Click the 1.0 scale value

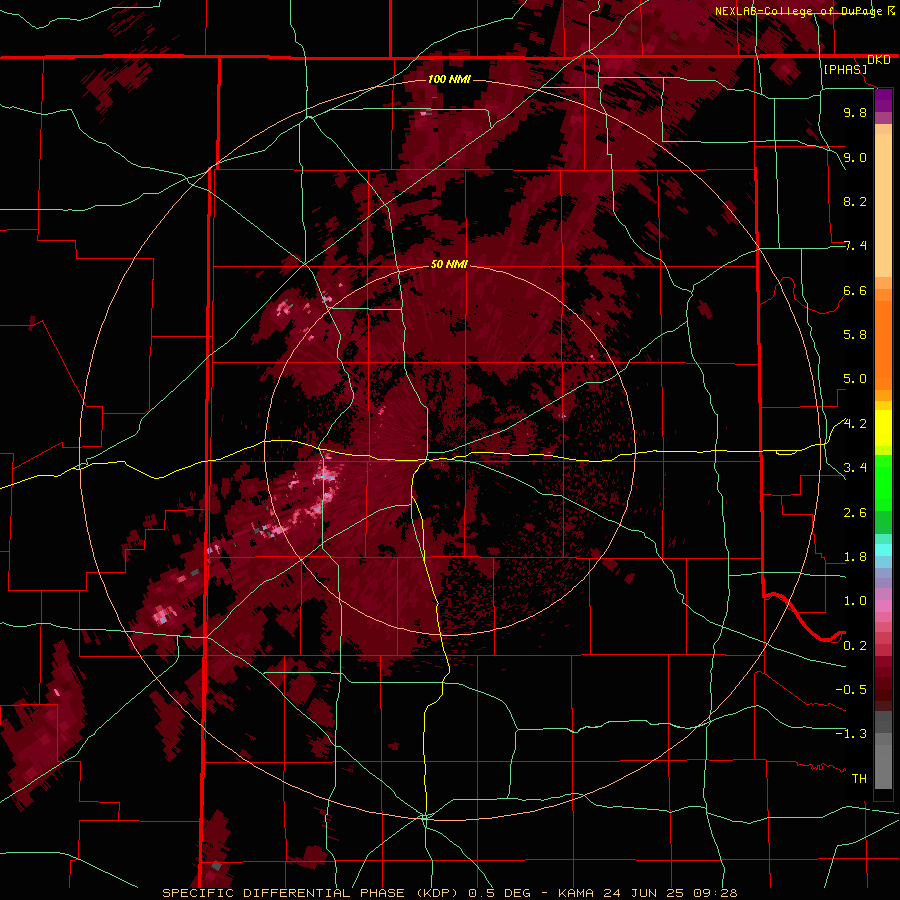(x=855, y=601)
